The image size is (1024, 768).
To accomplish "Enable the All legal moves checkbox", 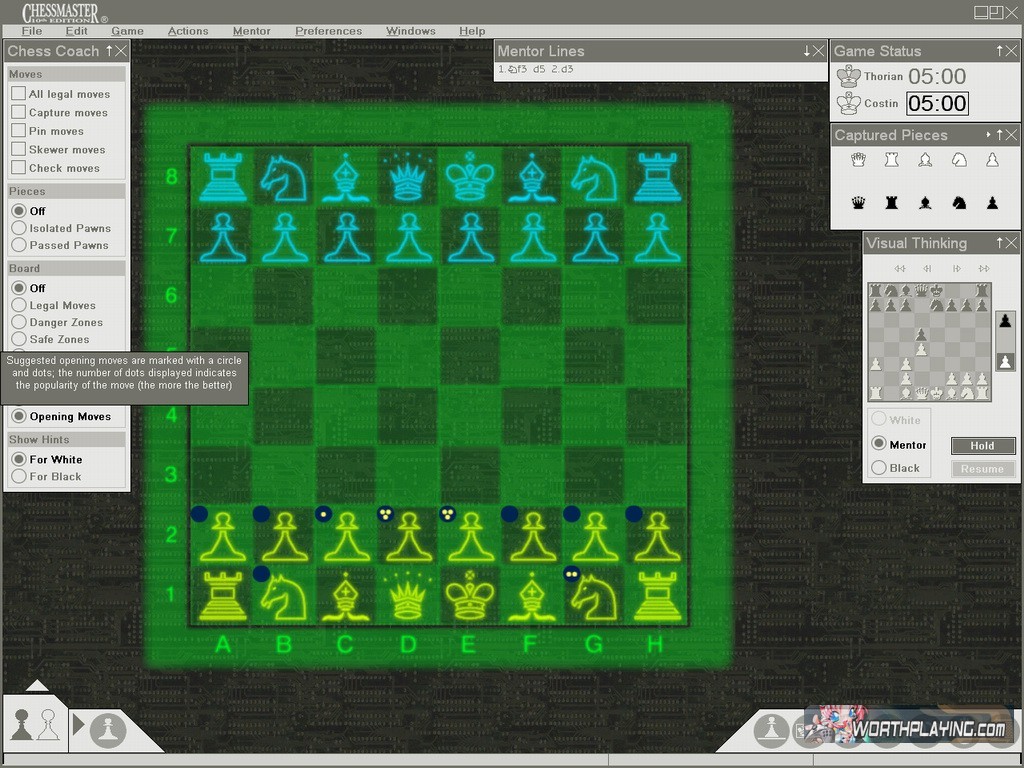I will point(18,94).
